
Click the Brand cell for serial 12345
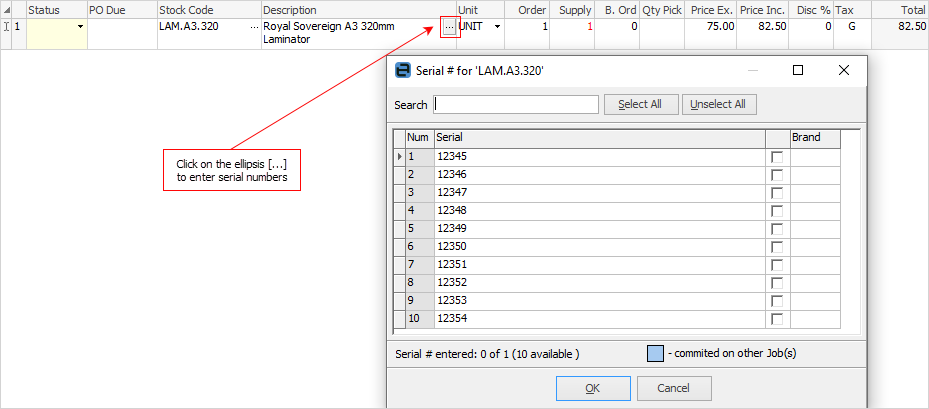pyautogui.click(x=815, y=158)
